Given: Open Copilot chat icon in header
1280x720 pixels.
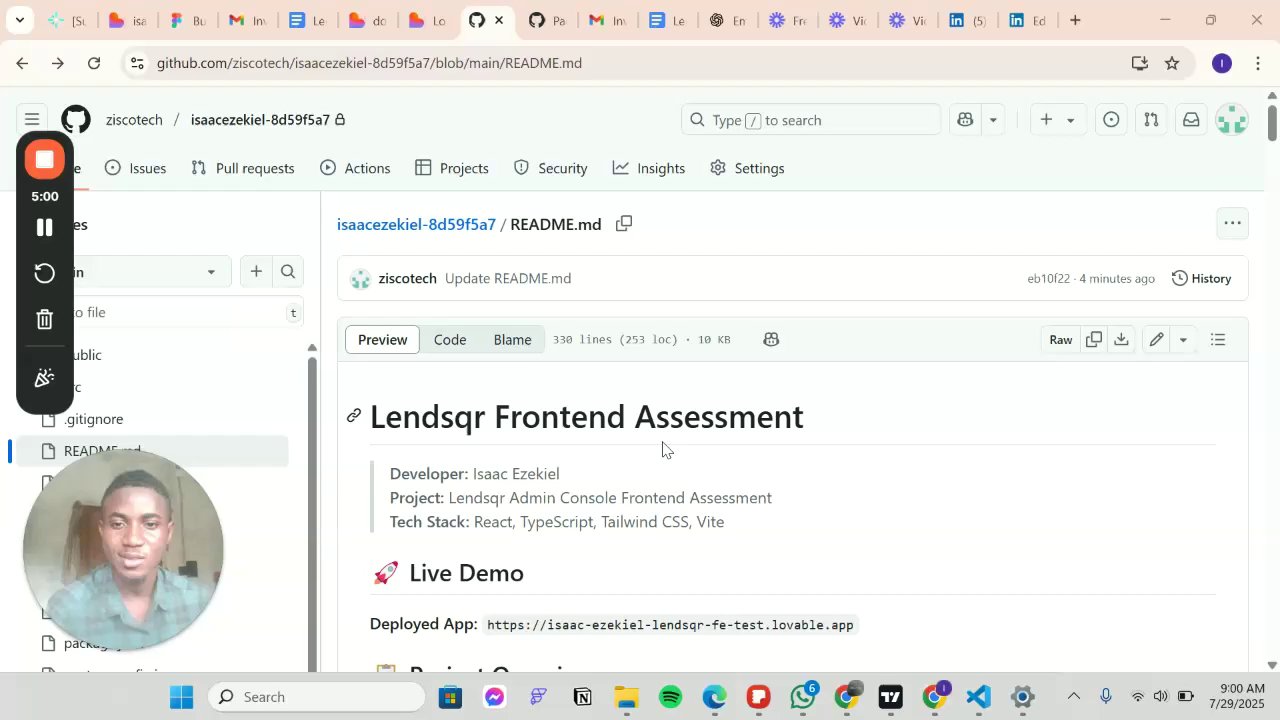Looking at the screenshot, I should 965,120.
